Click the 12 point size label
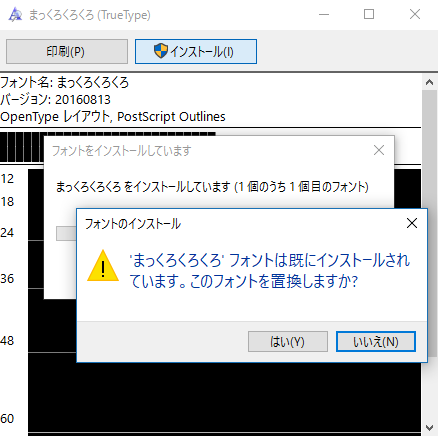The width and height of the screenshot is (438, 436). (7, 179)
